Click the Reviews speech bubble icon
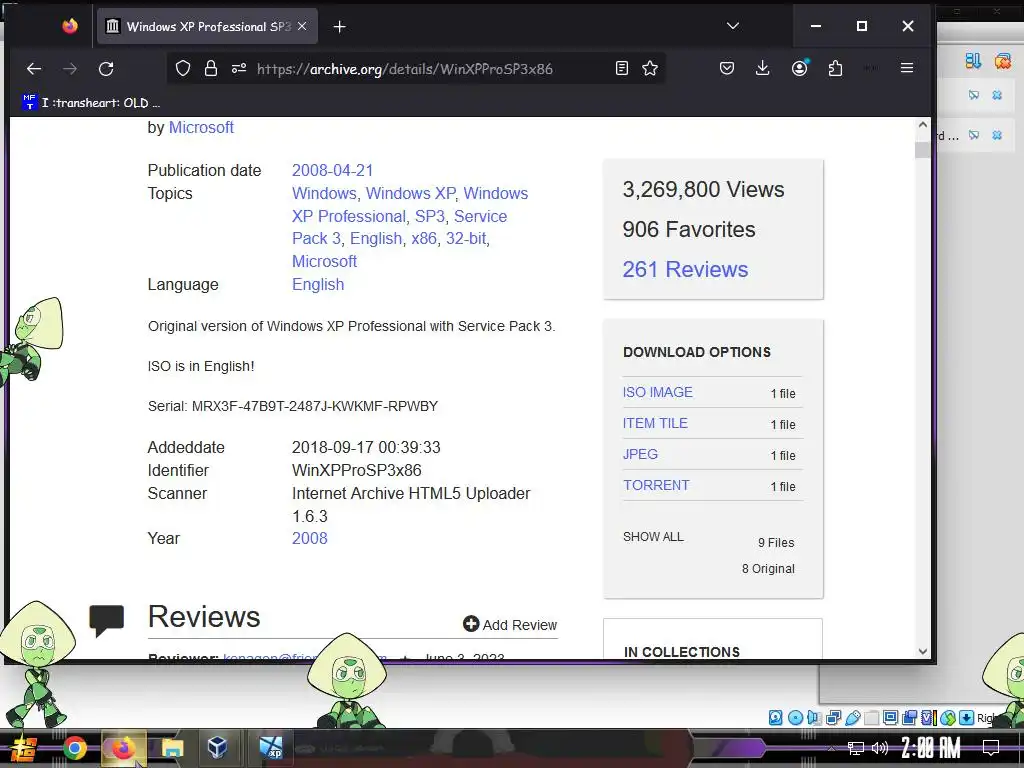1024x768 pixels. point(106,620)
